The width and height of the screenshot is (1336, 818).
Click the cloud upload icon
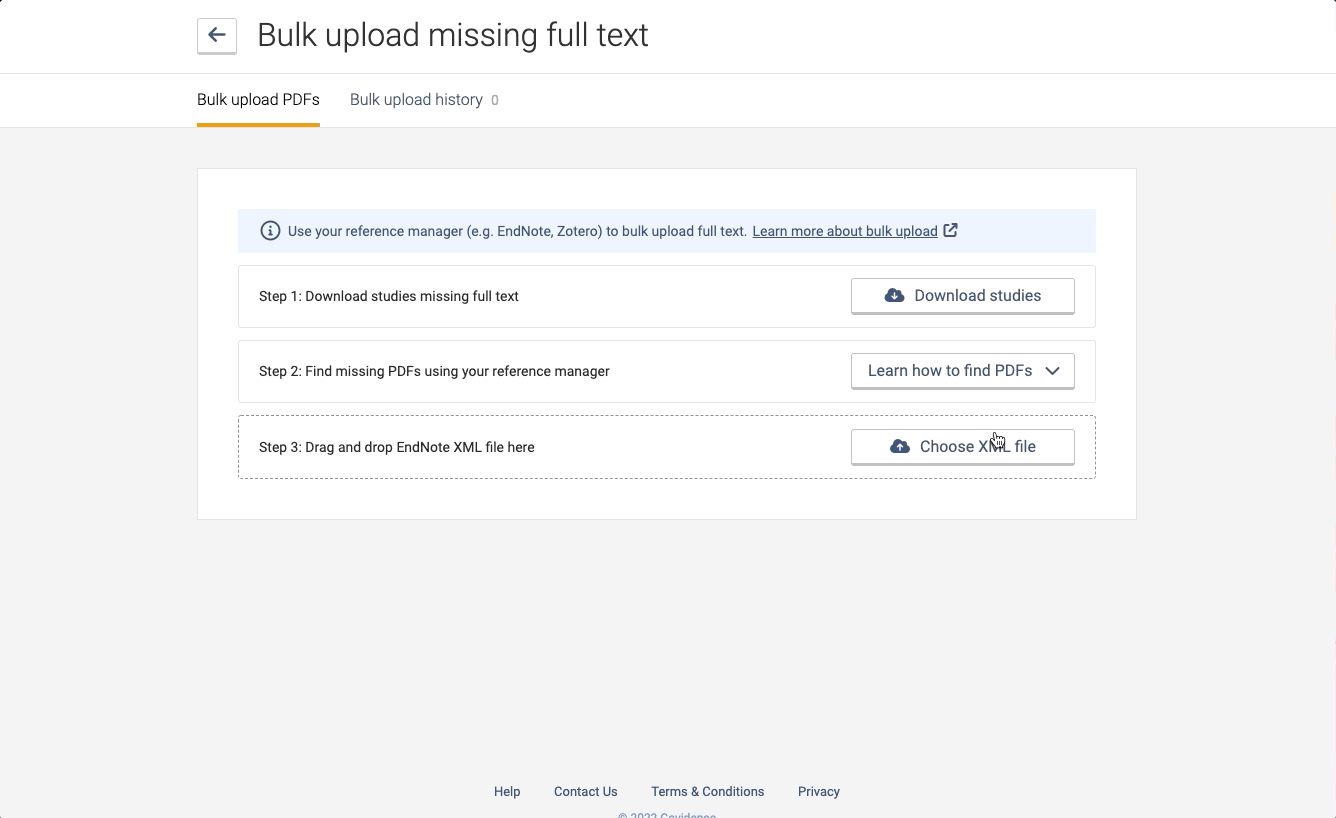(900, 447)
